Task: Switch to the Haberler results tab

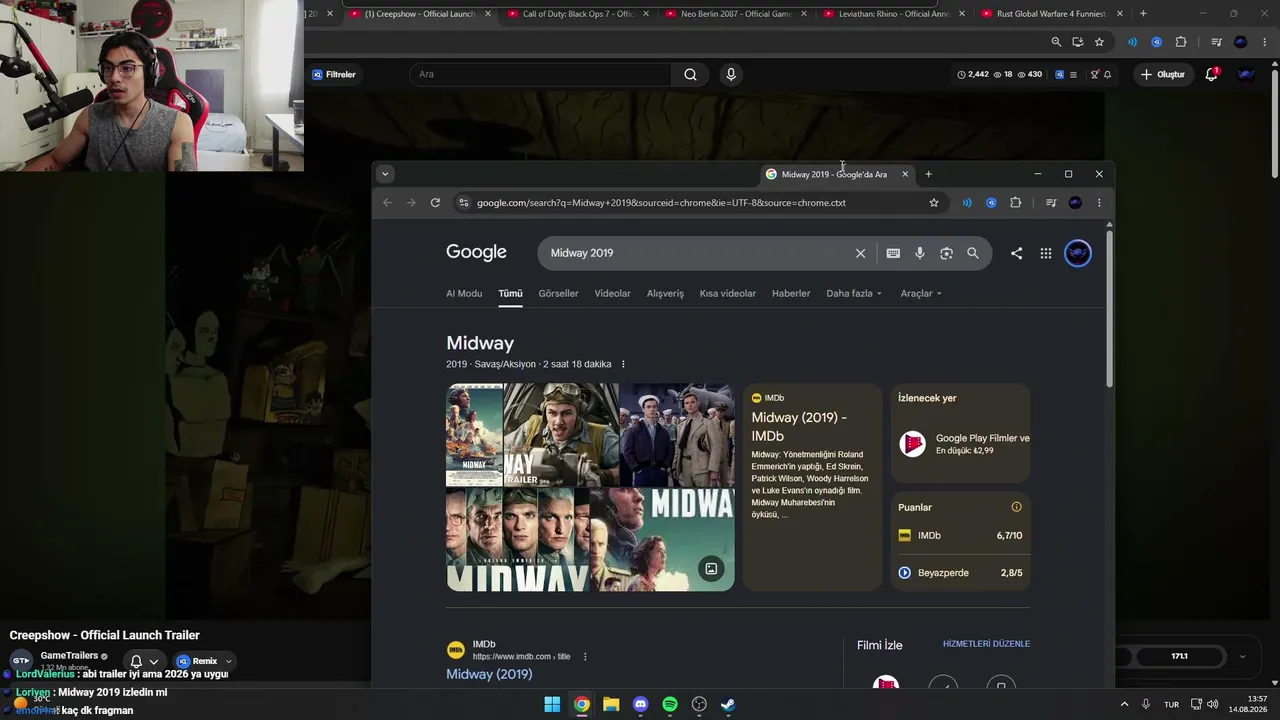Action: coord(791,293)
